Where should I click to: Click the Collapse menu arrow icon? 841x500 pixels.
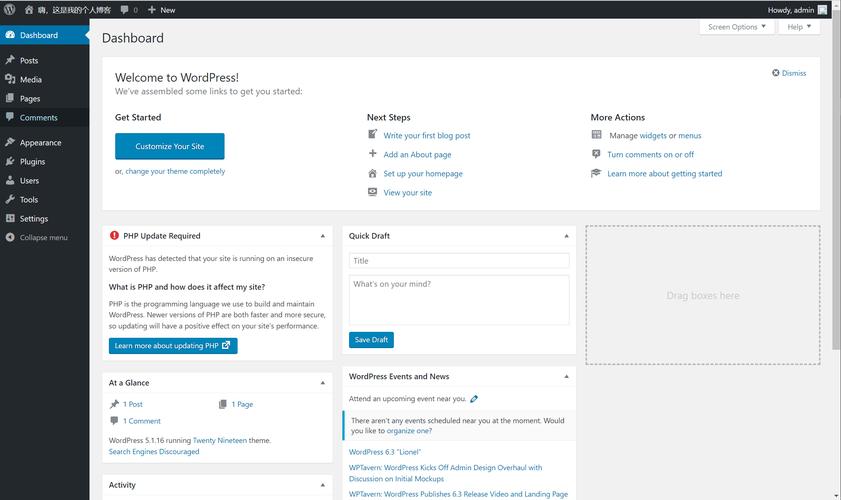[x=10, y=237]
